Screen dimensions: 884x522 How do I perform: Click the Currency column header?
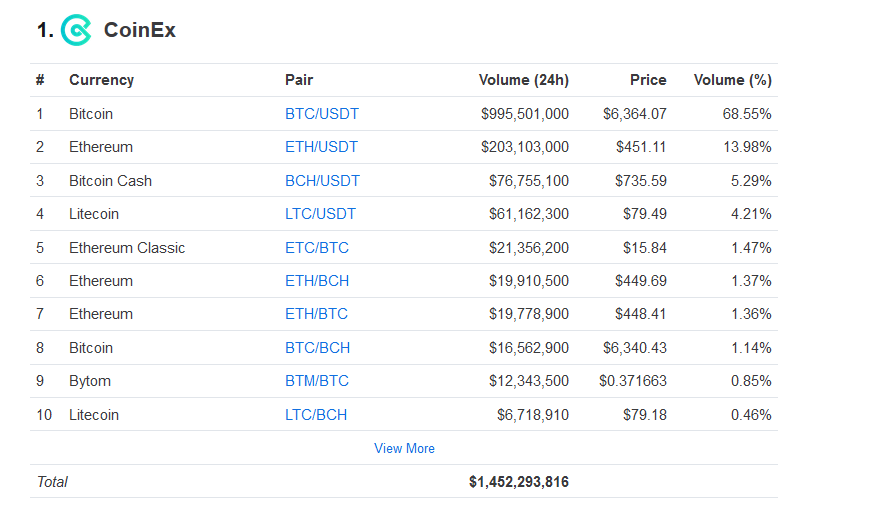point(101,80)
